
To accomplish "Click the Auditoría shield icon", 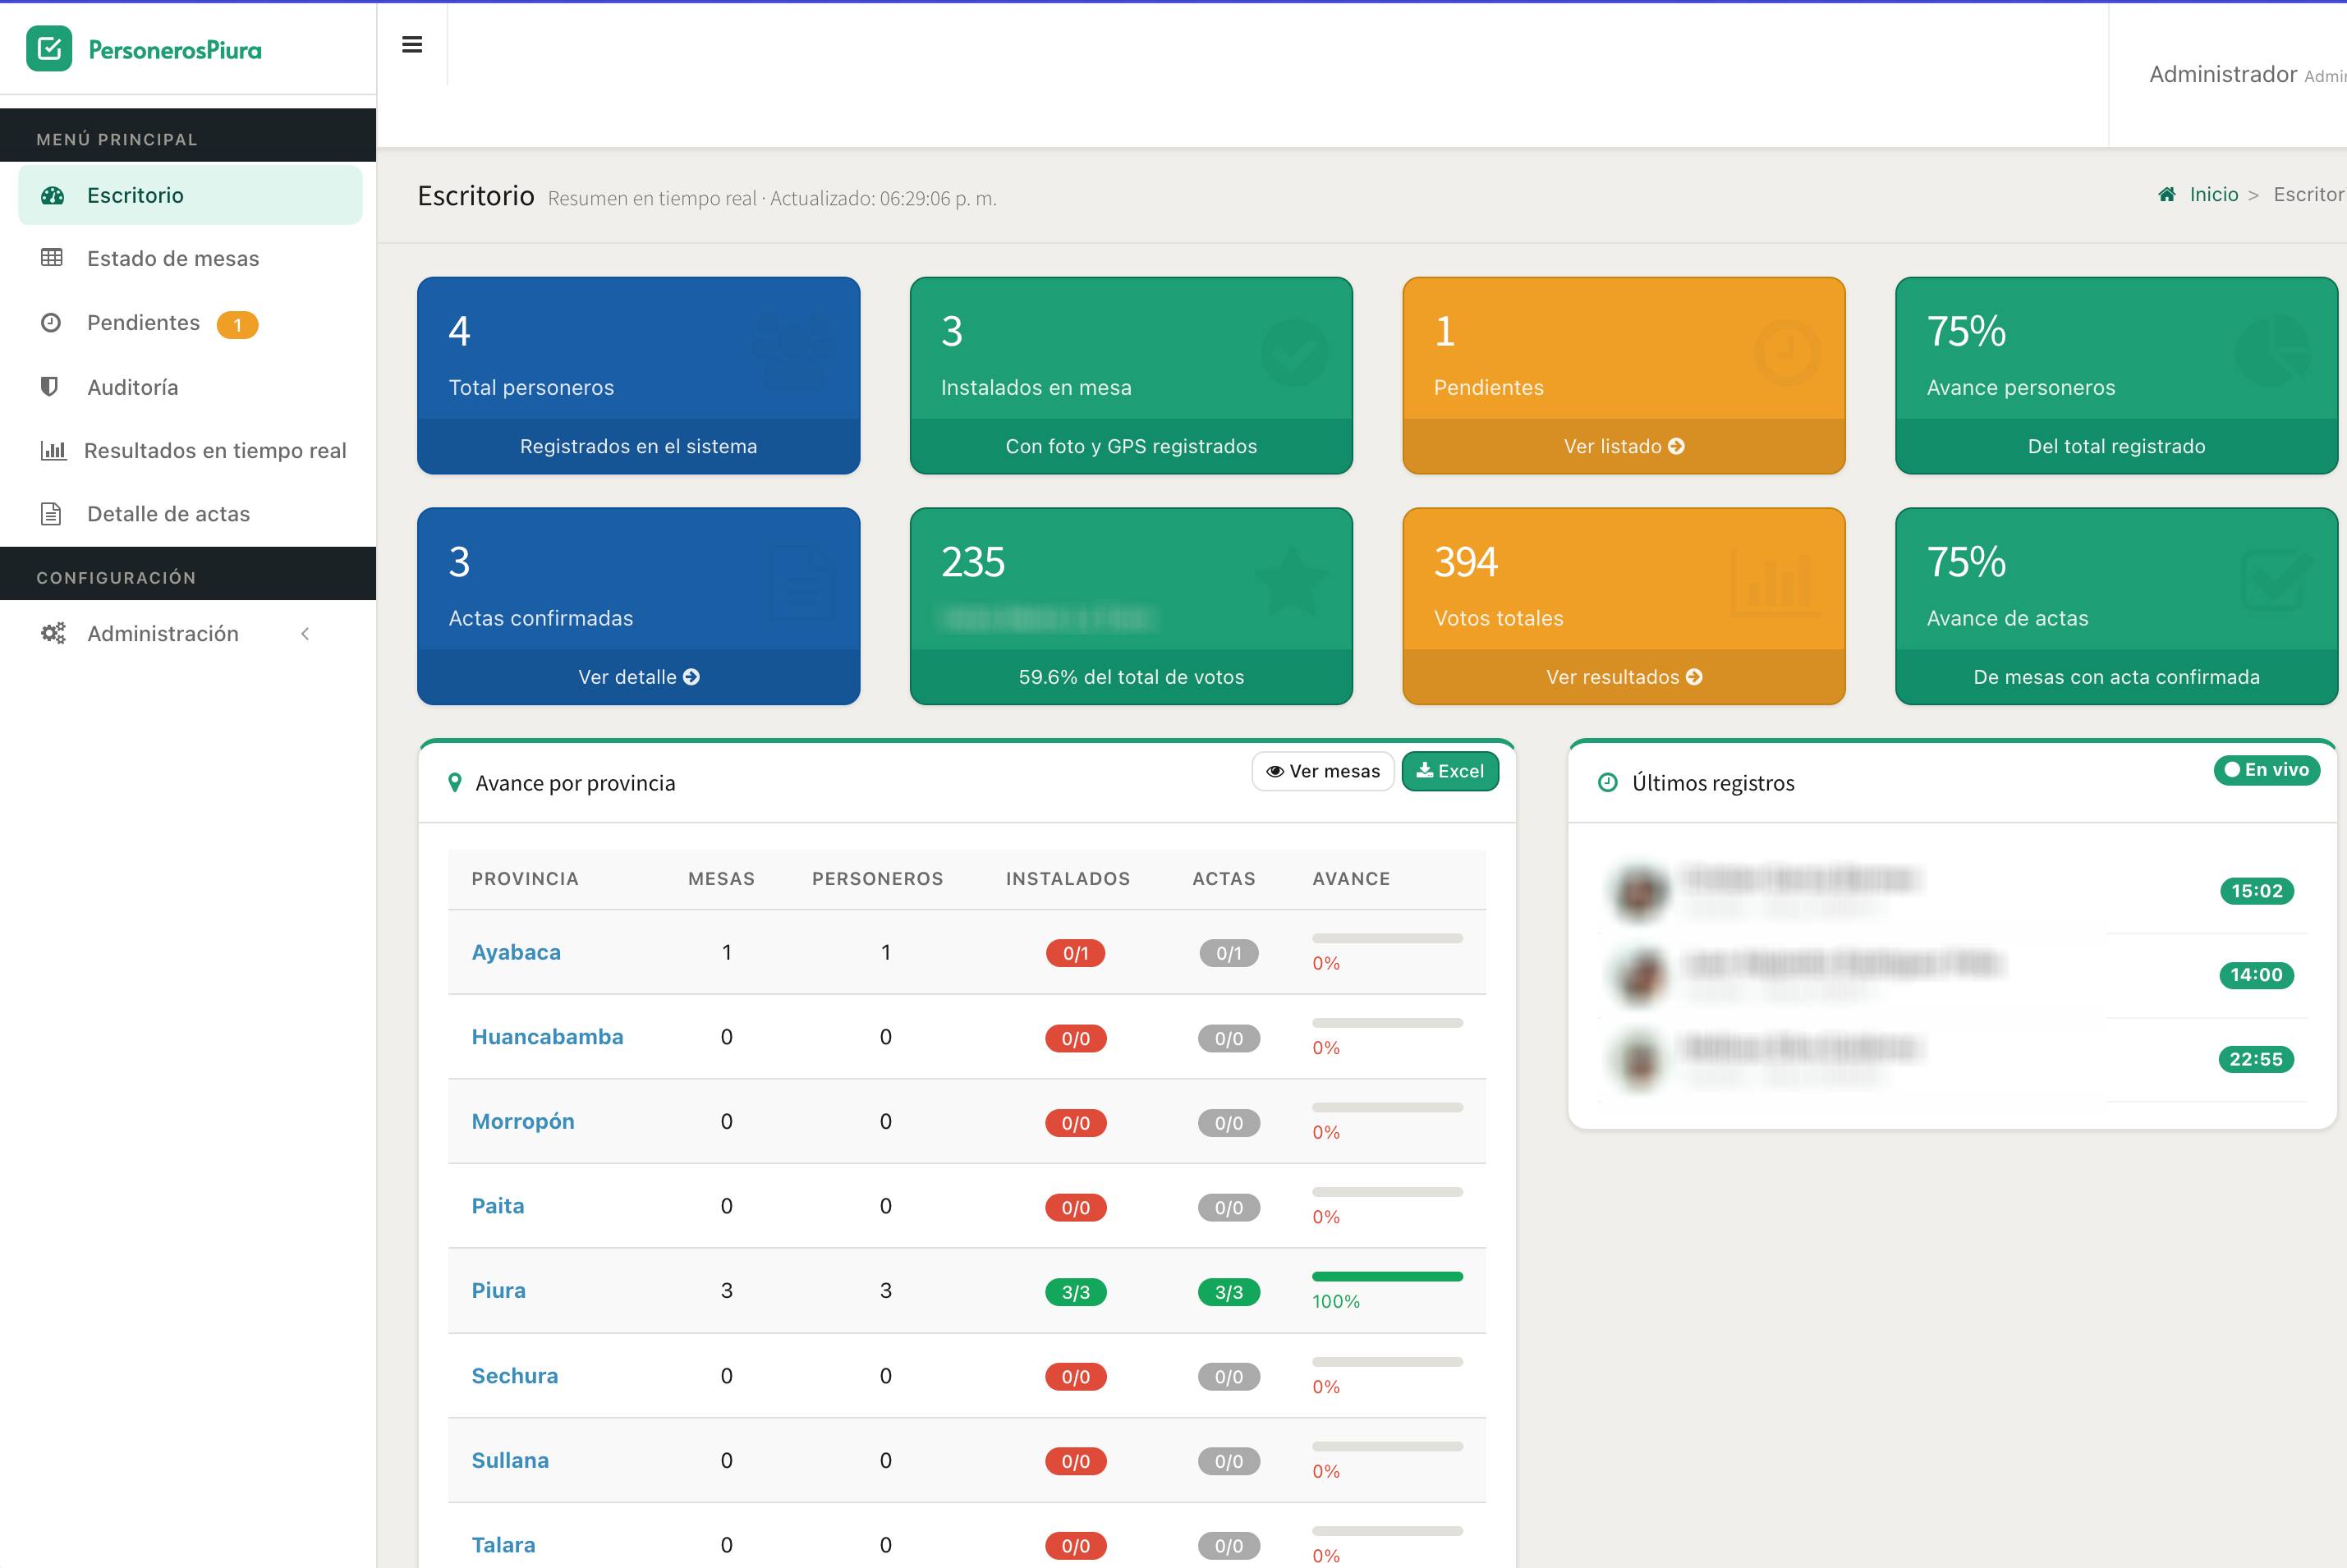I will 49,386.
